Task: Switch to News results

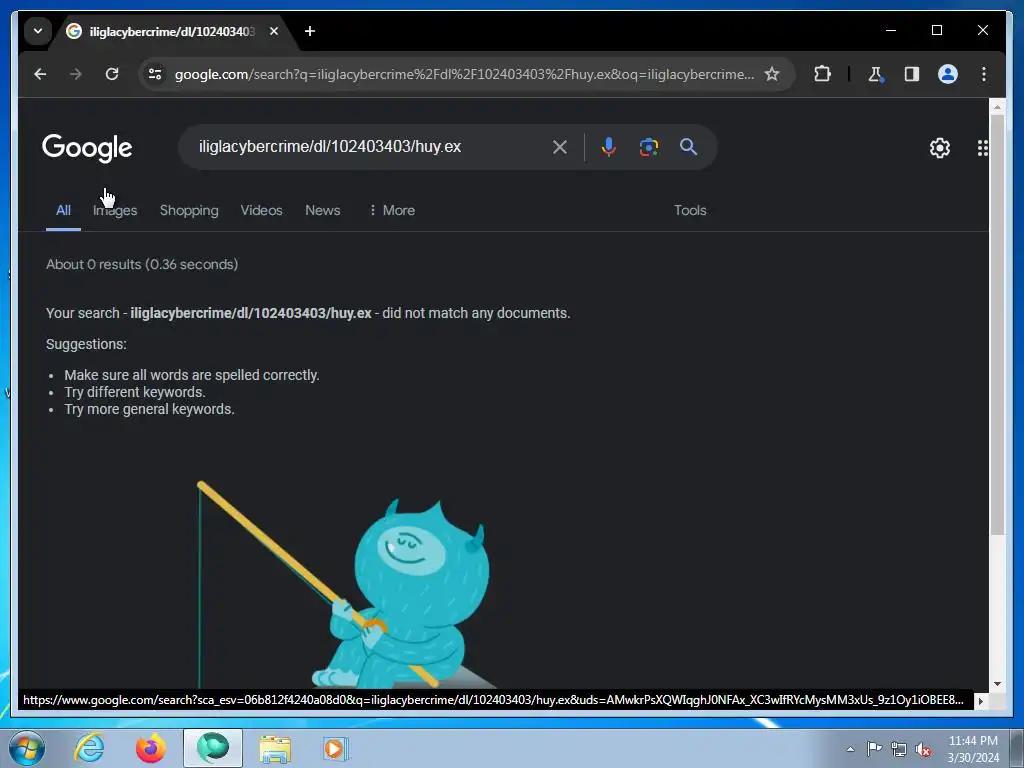Action: pos(323,210)
